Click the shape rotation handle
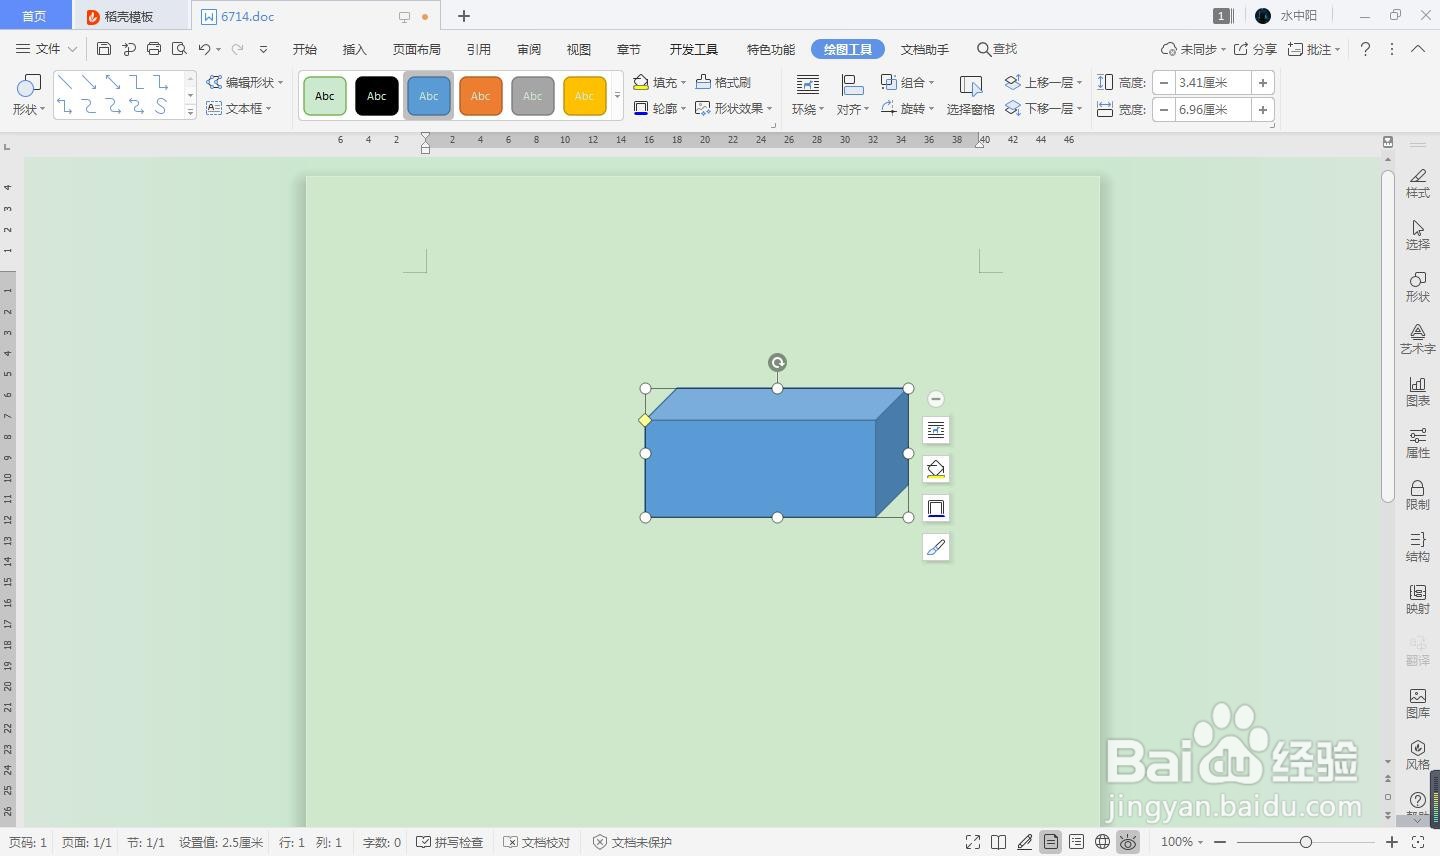 [777, 362]
